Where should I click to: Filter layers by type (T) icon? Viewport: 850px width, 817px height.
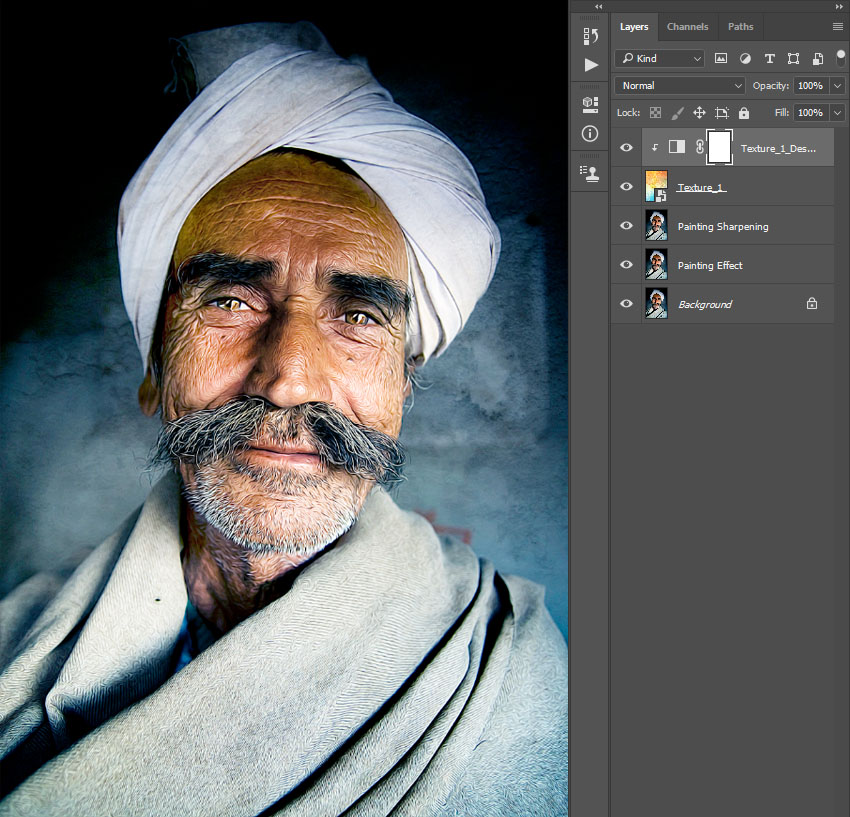click(769, 59)
